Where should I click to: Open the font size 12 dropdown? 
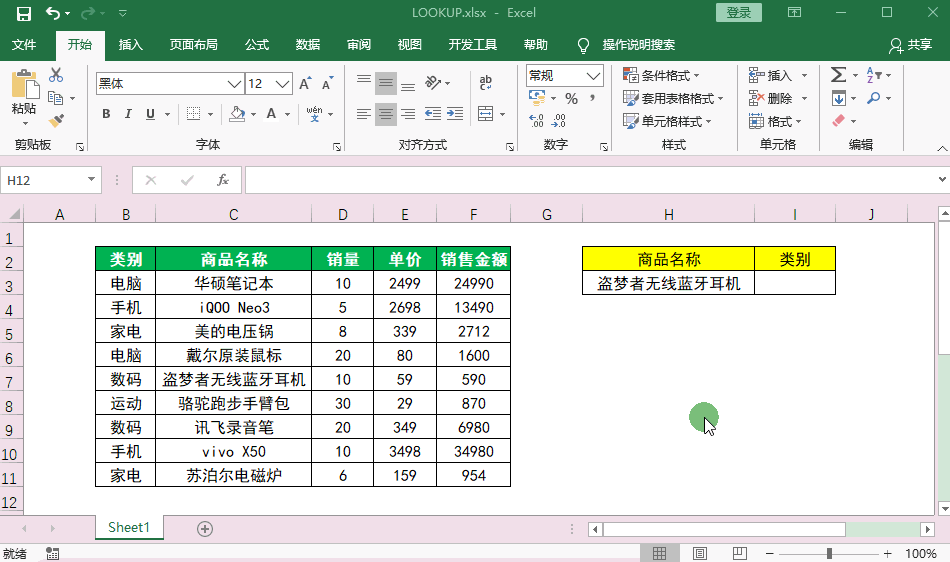[x=282, y=84]
